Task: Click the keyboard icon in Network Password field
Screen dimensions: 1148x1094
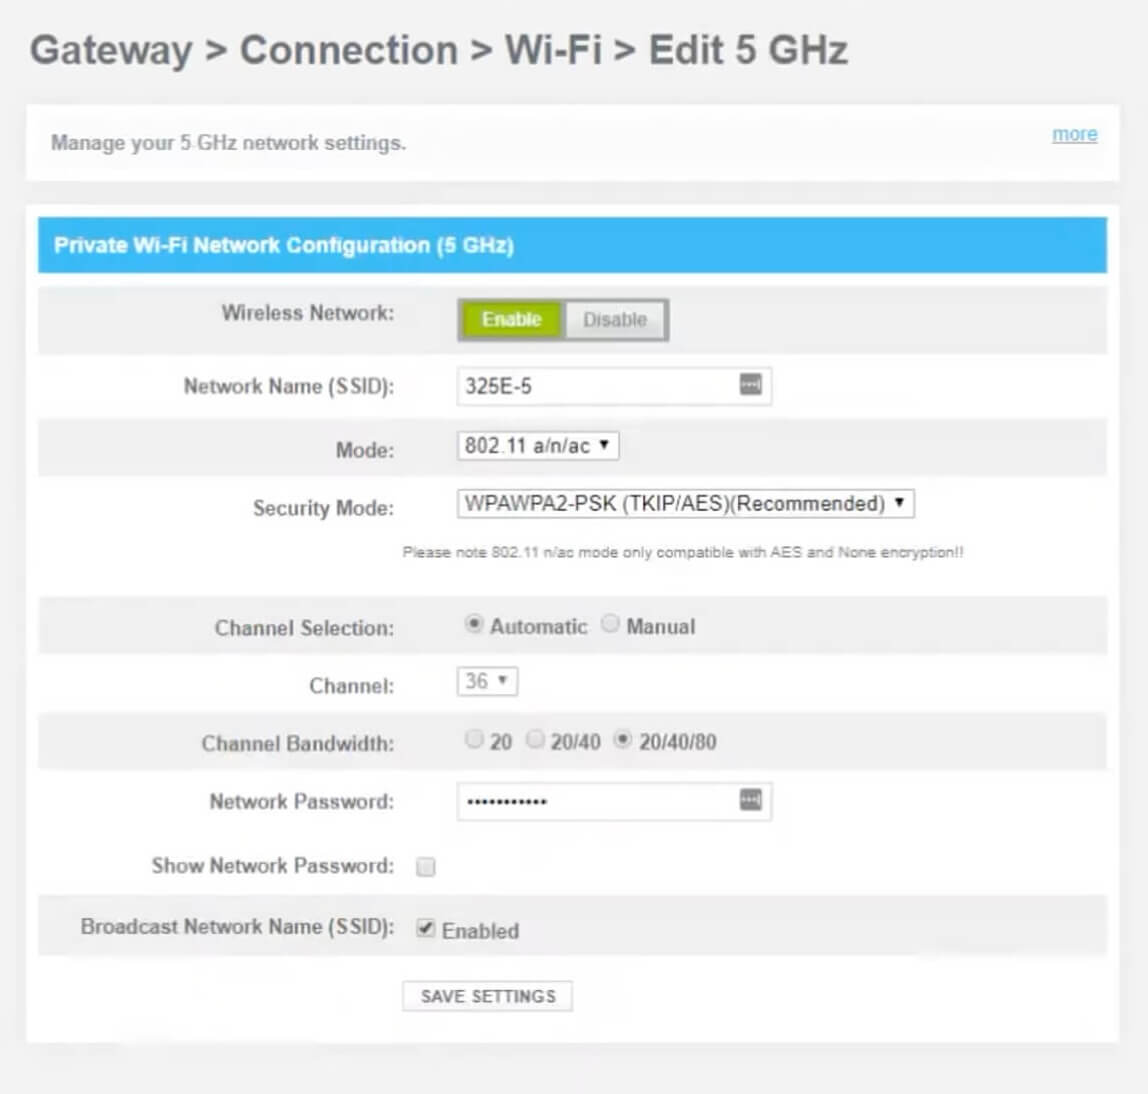Action: (x=750, y=799)
